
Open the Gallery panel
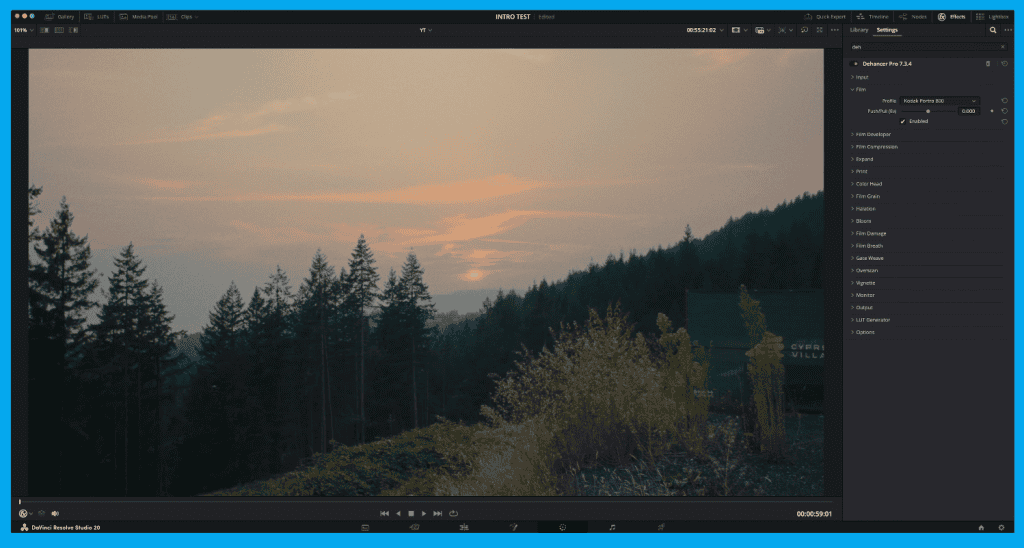60,17
